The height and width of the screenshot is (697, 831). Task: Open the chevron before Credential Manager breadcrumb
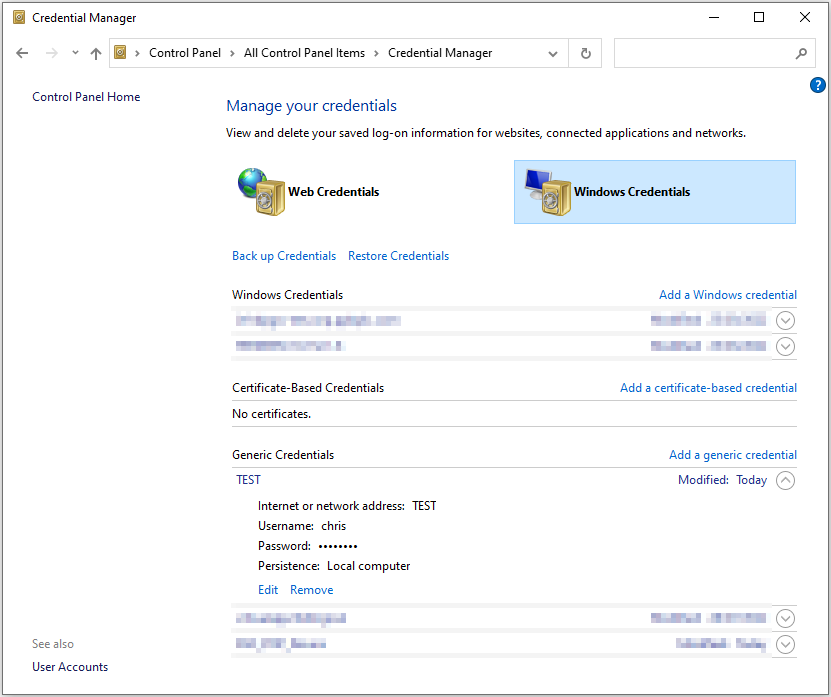point(376,53)
